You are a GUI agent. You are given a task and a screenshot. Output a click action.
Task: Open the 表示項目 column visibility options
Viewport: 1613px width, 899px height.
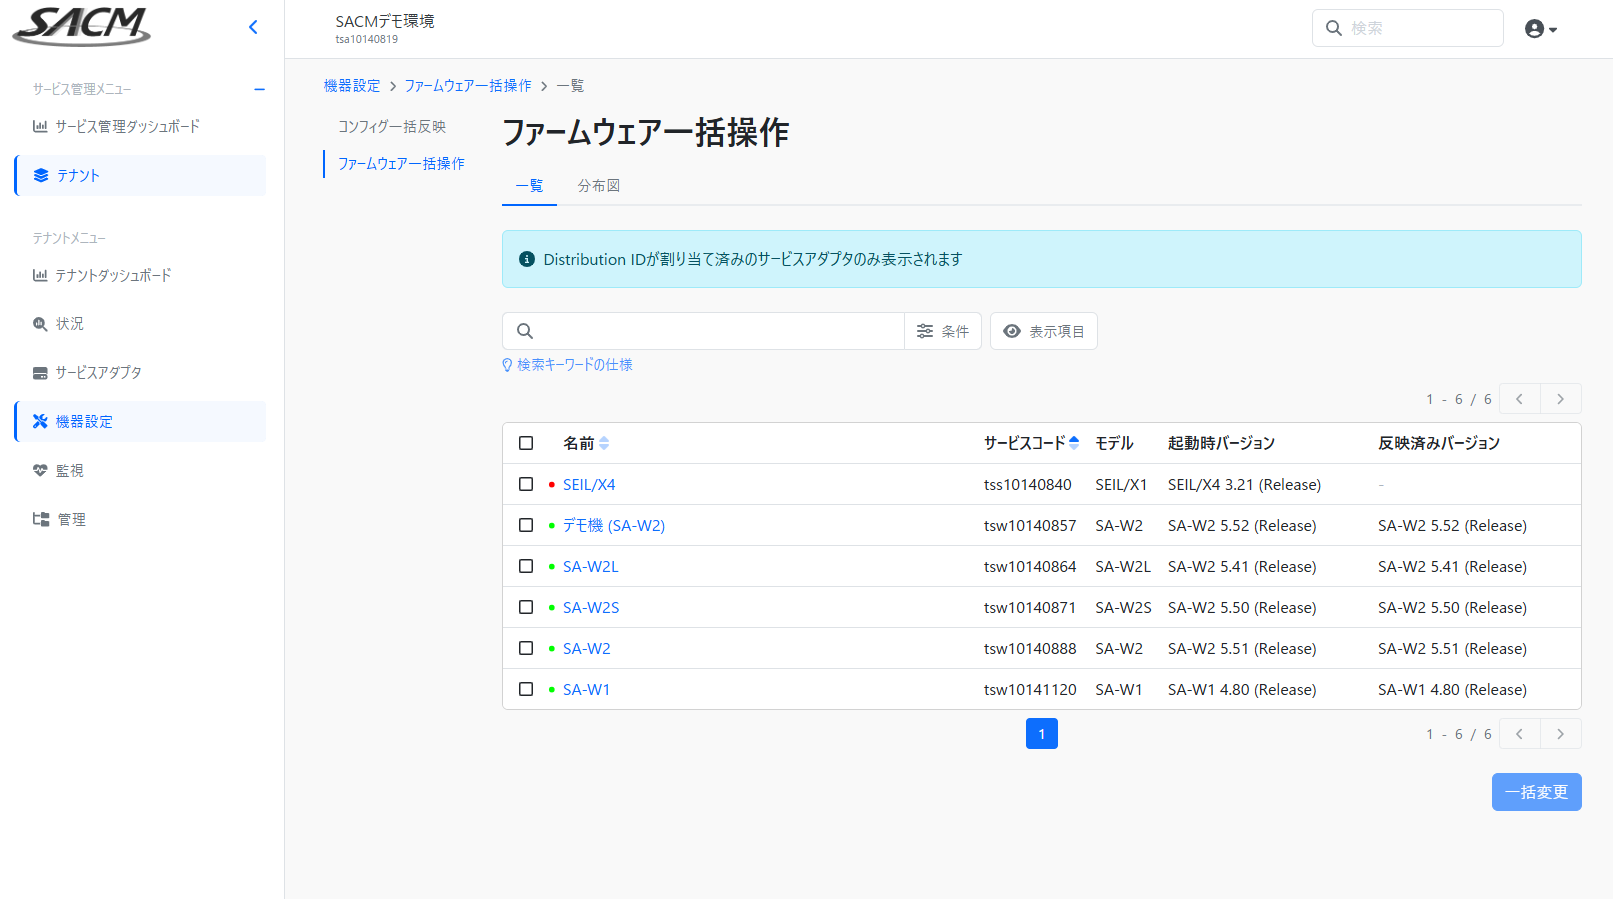coord(1044,331)
